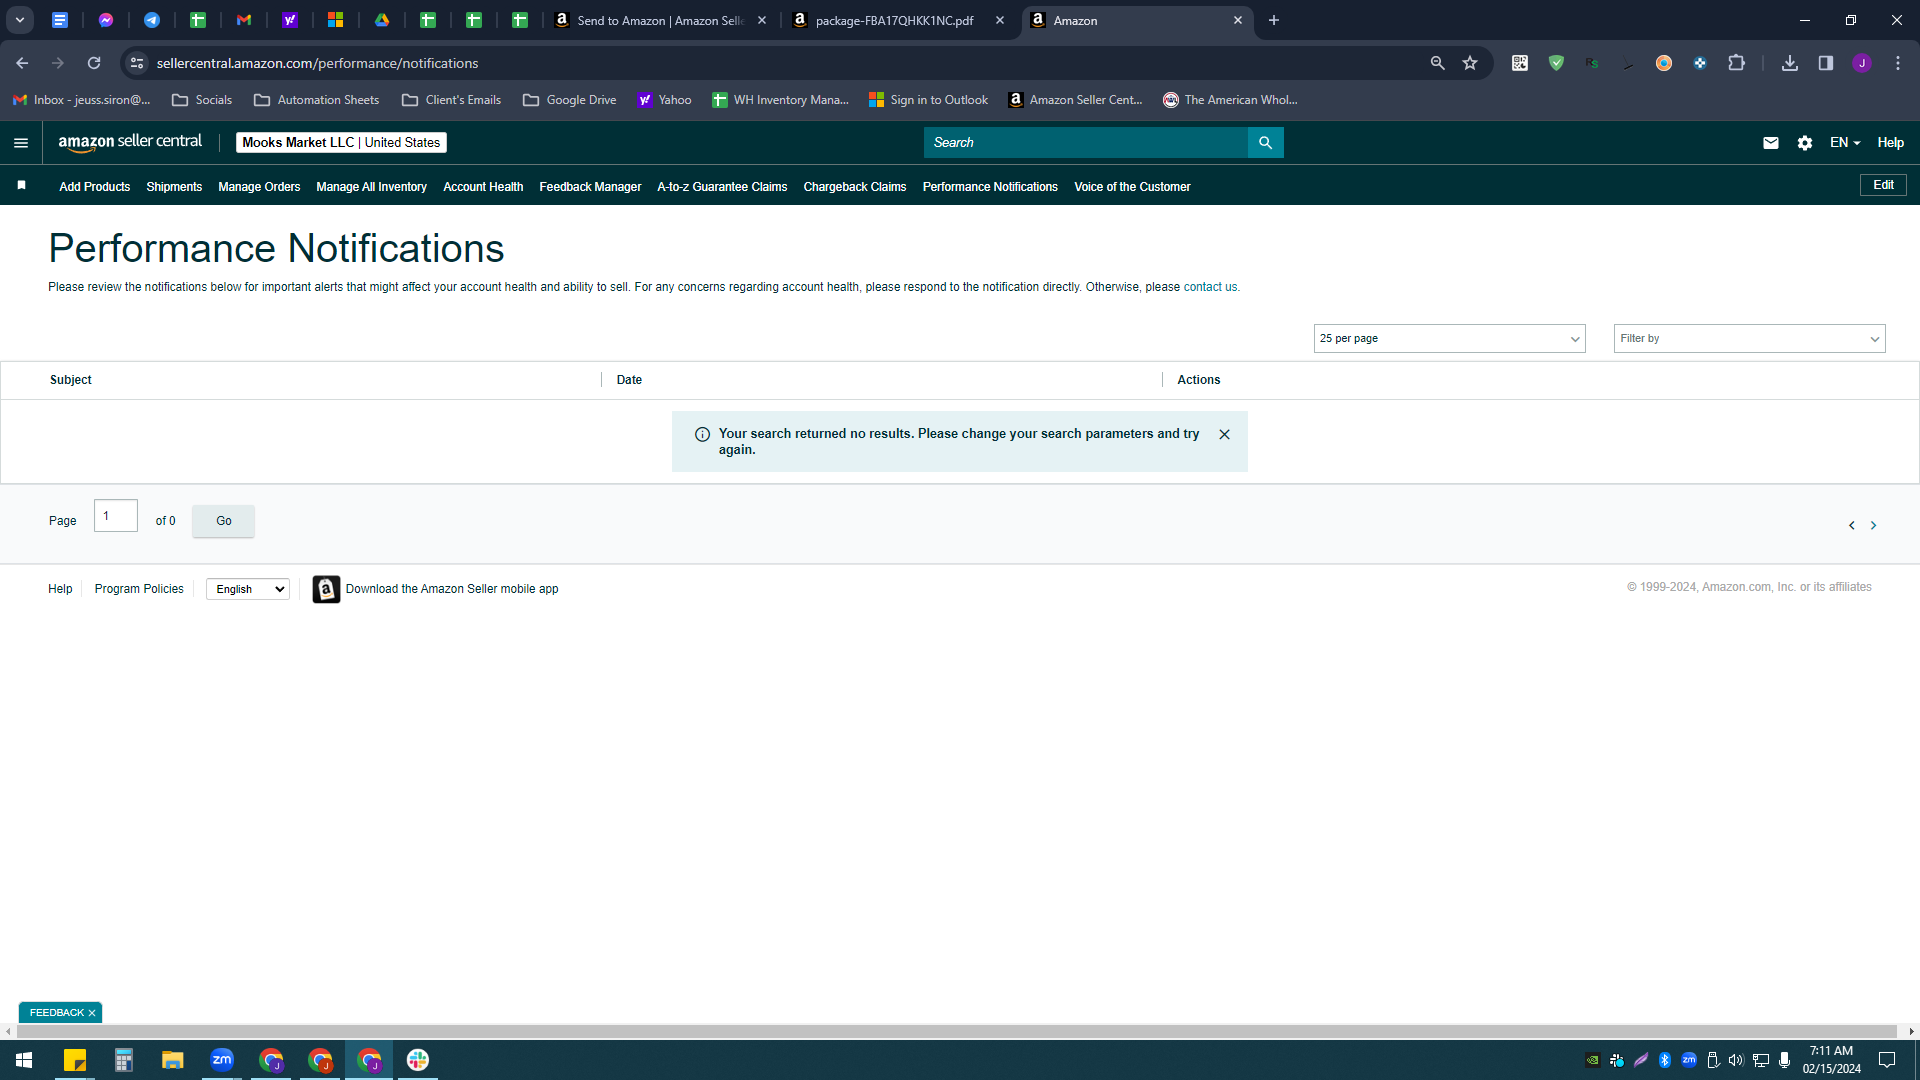Image resolution: width=1920 pixels, height=1080 pixels.
Task: Click the FEEDBACK button
Action: coord(57,1013)
